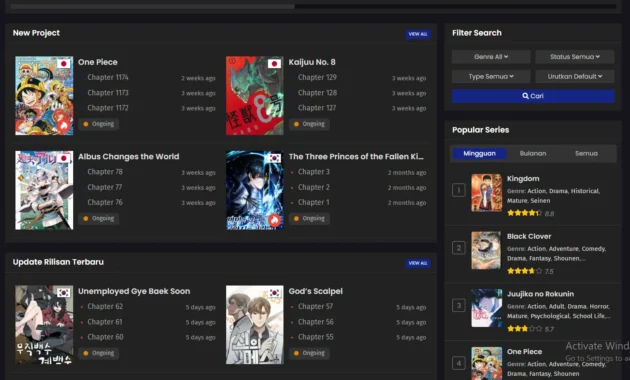Open the Status Semua dropdown
The width and height of the screenshot is (630, 380).
[x=575, y=57]
